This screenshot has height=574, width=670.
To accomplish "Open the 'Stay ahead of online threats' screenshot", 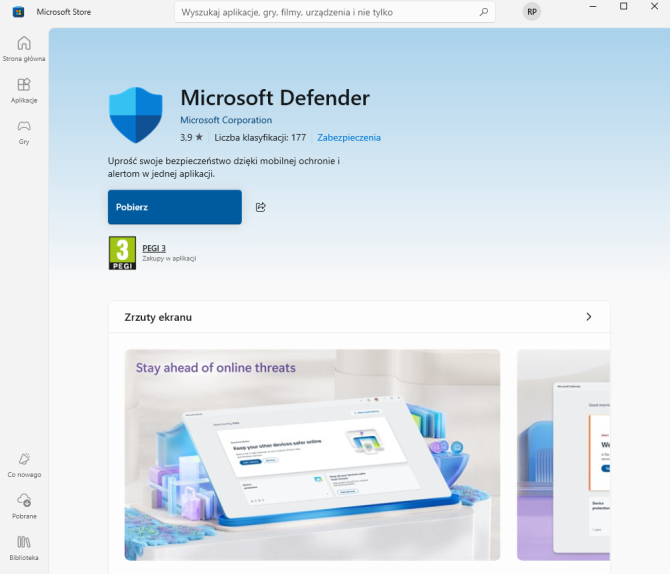I will point(312,455).
